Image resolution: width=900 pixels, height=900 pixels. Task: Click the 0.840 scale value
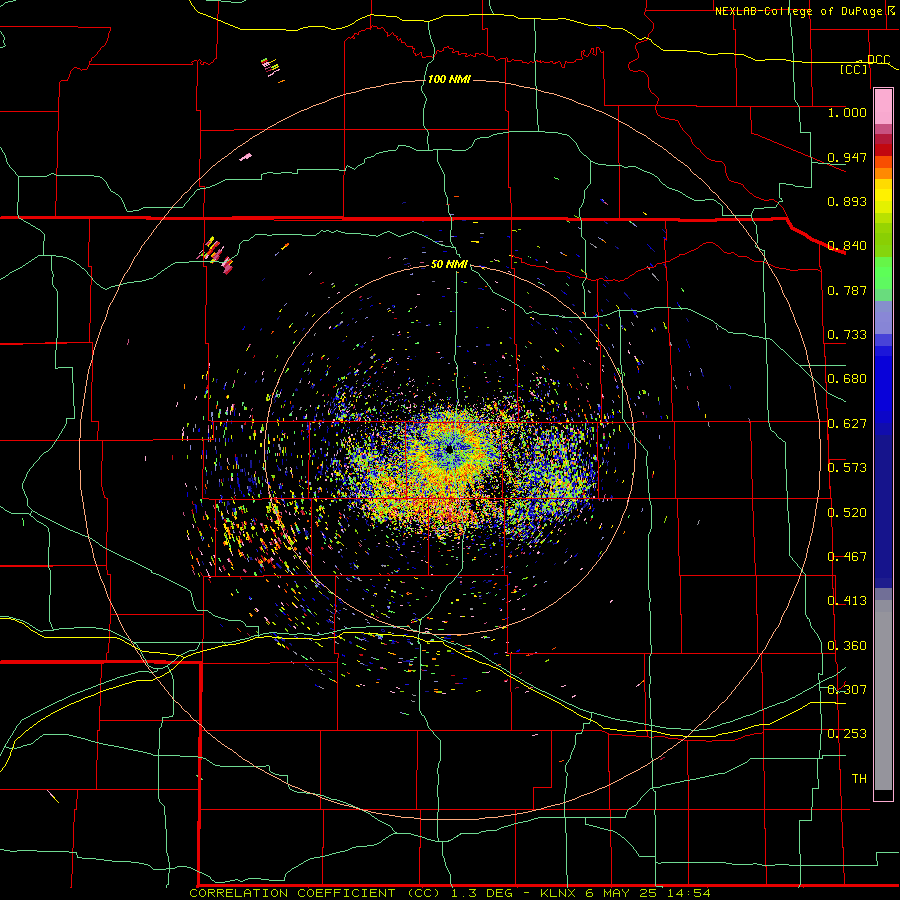pos(847,246)
